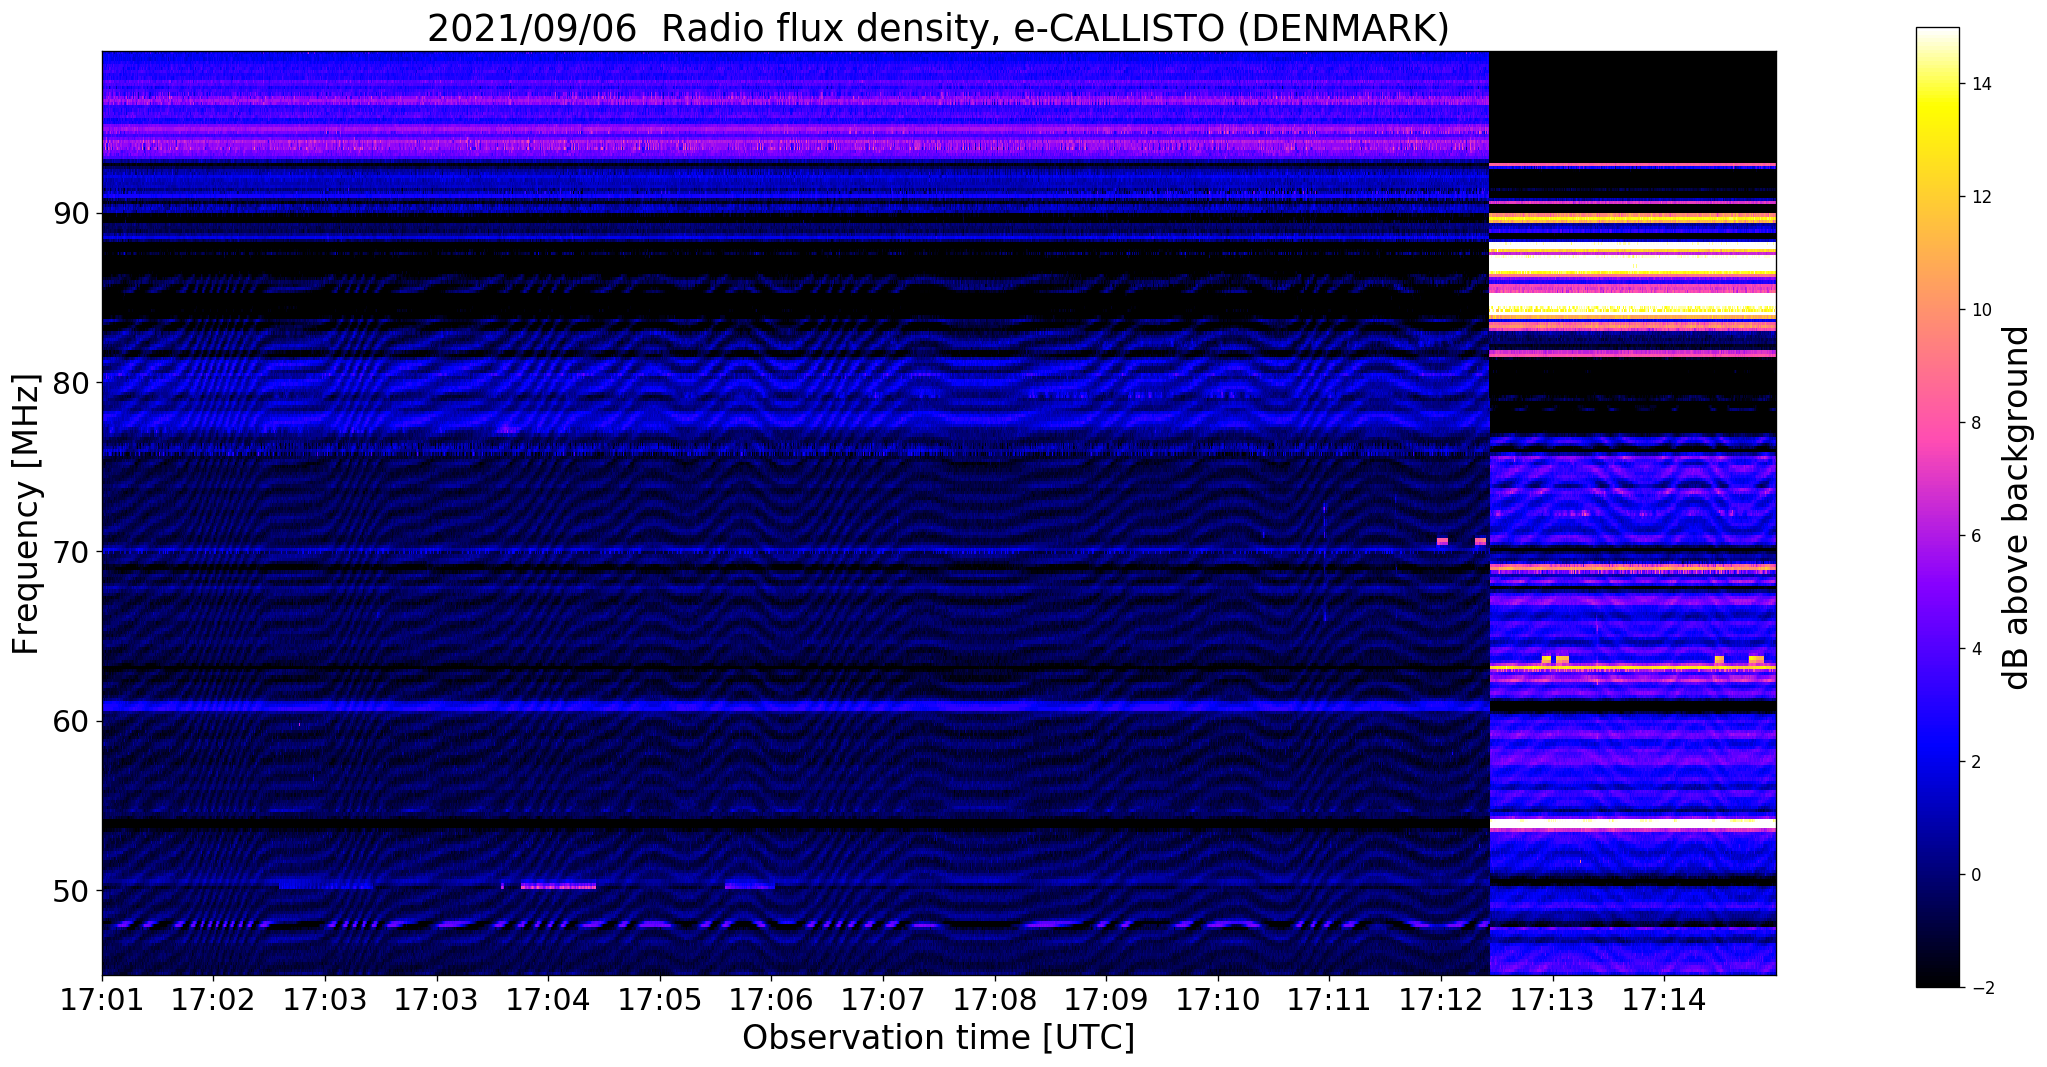Click the colorbar tick label '2'
The image size is (2047, 1067).
tap(1975, 762)
